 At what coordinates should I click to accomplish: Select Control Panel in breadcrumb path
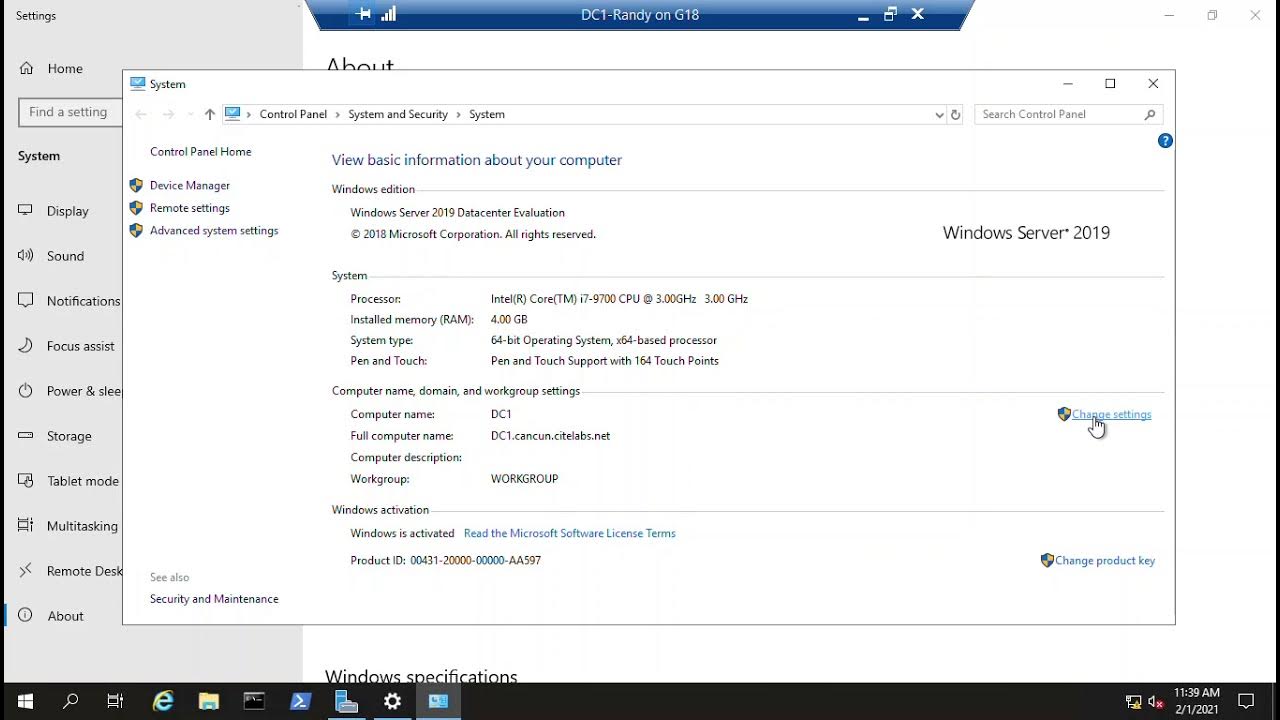pyautogui.click(x=293, y=114)
